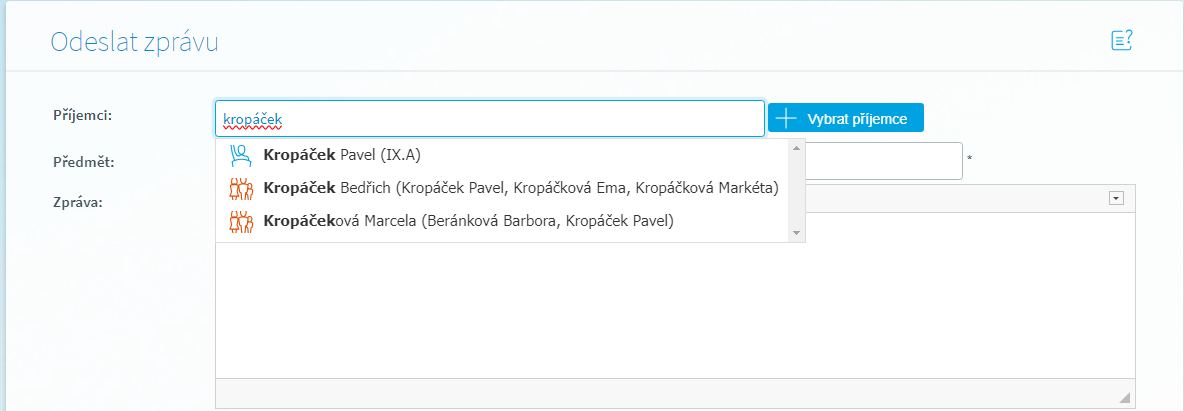The width and height of the screenshot is (1184, 411).
Task: Pick Kropáčeková Marcela from the suggestions
Action: tap(468, 221)
